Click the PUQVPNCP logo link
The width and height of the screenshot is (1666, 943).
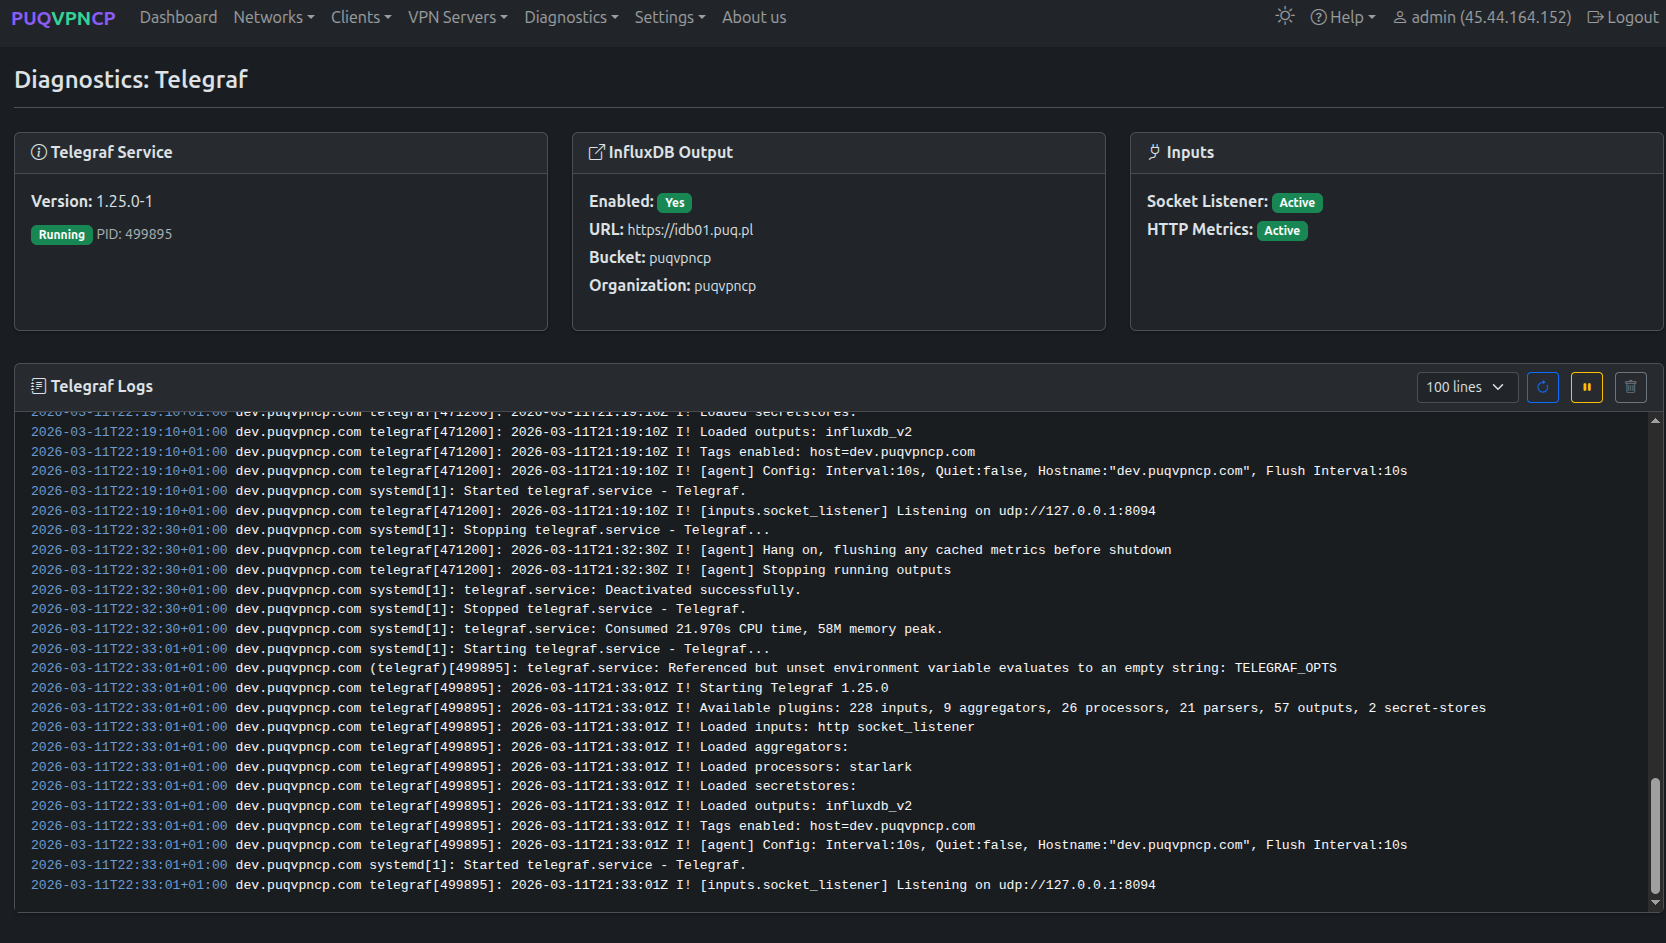point(63,18)
